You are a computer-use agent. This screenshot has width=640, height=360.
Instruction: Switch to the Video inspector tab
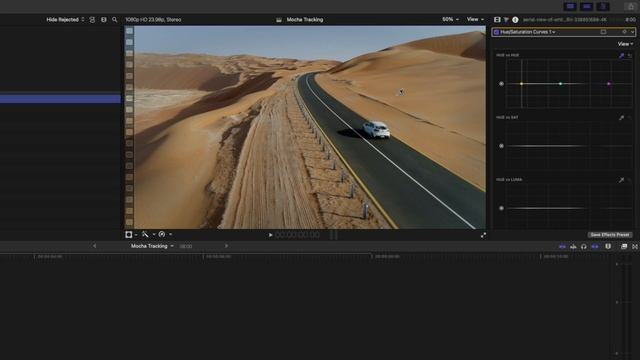497,20
